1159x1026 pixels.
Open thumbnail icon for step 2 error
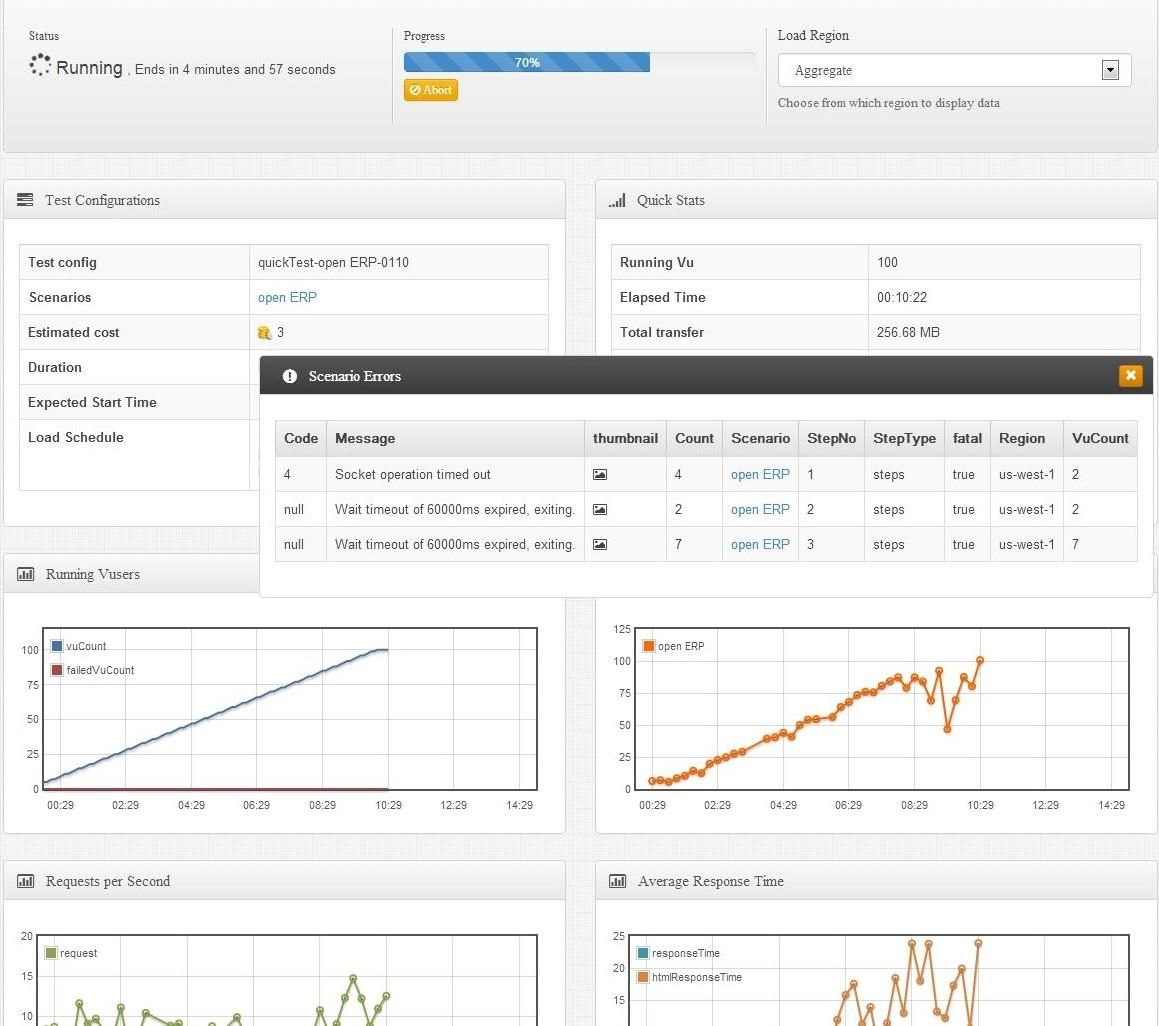point(600,510)
